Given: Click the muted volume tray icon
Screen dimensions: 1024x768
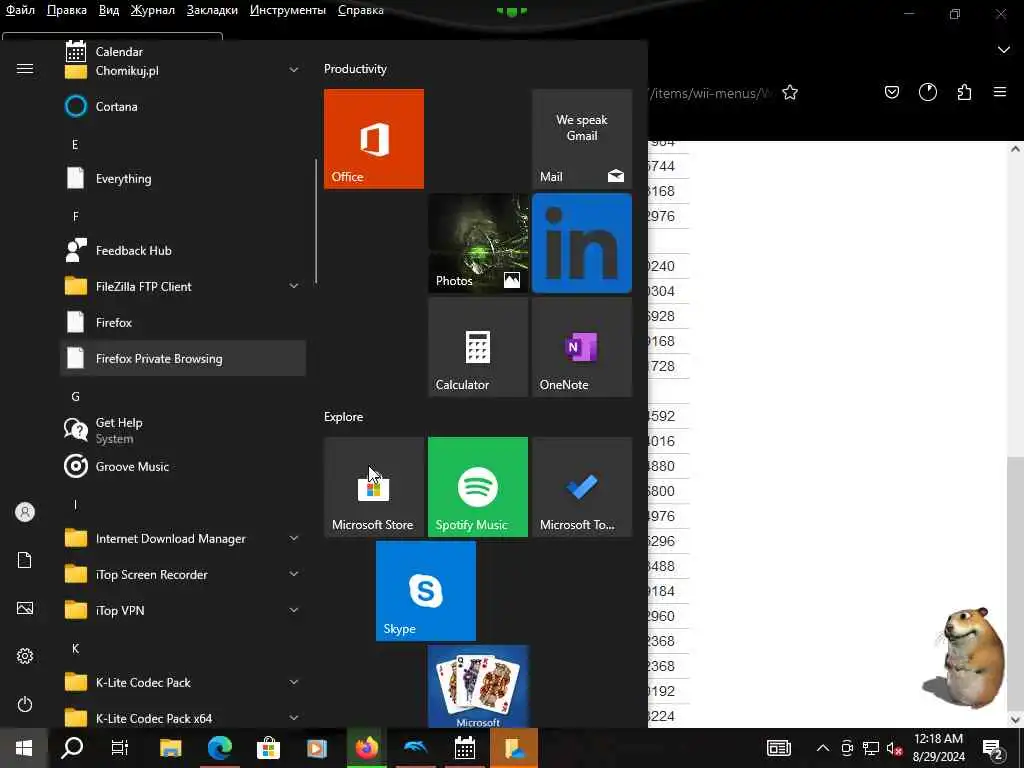Looking at the screenshot, I should click(x=894, y=748).
